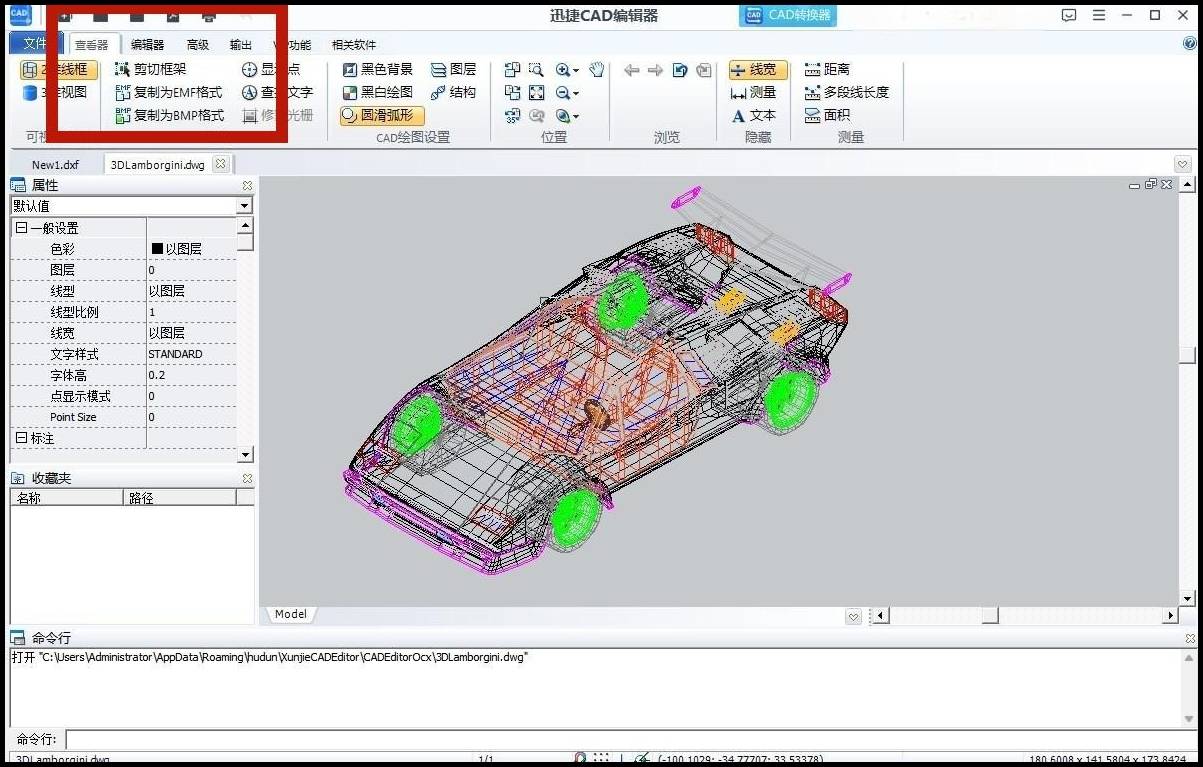Open the 文件 file menu button
Viewport: 1203px width, 767px height.
click(x=35, y=44)
